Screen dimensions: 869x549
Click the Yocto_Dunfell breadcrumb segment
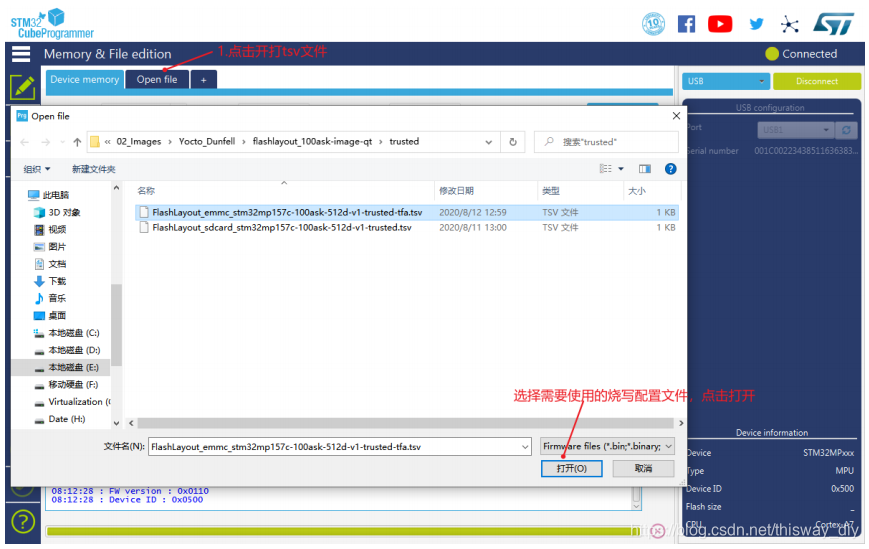(x=207, y=142)
